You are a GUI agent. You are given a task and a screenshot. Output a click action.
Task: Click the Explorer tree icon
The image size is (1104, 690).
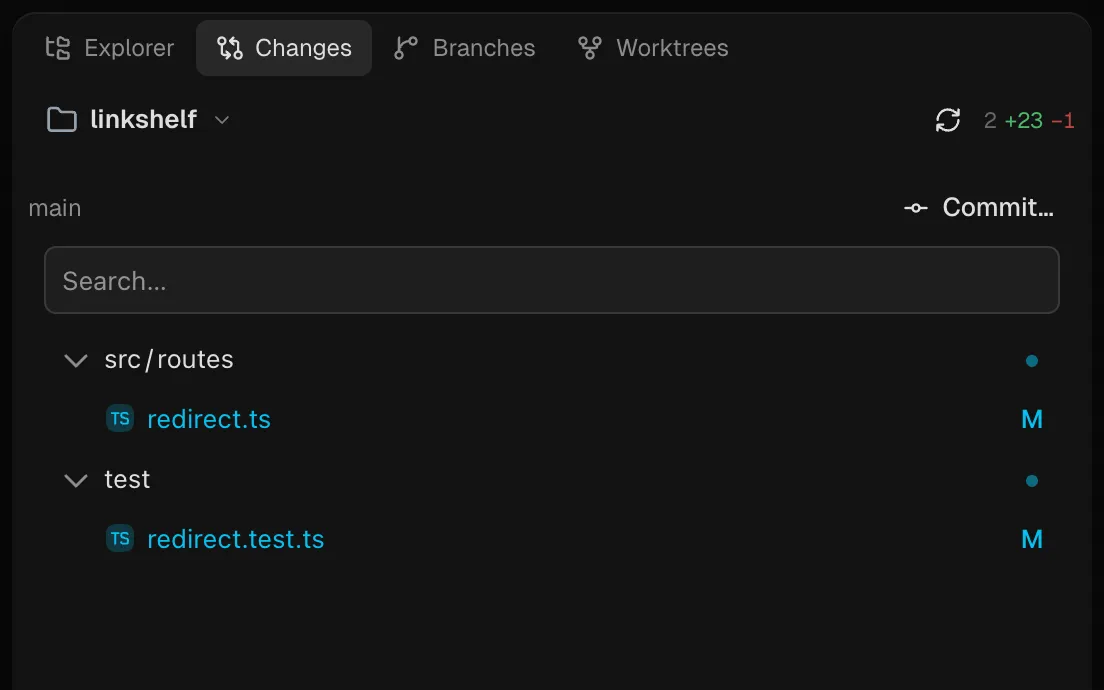58,48
